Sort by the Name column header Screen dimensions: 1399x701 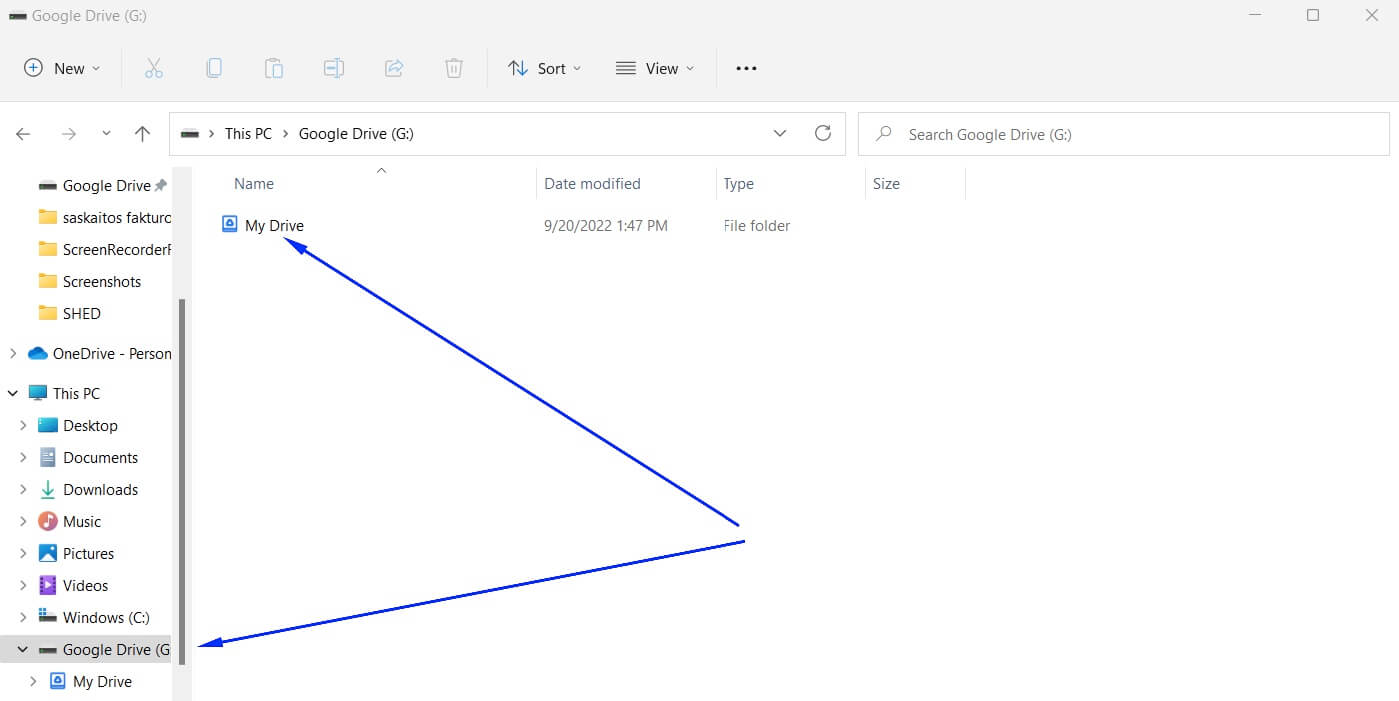(x=254, y=184)
